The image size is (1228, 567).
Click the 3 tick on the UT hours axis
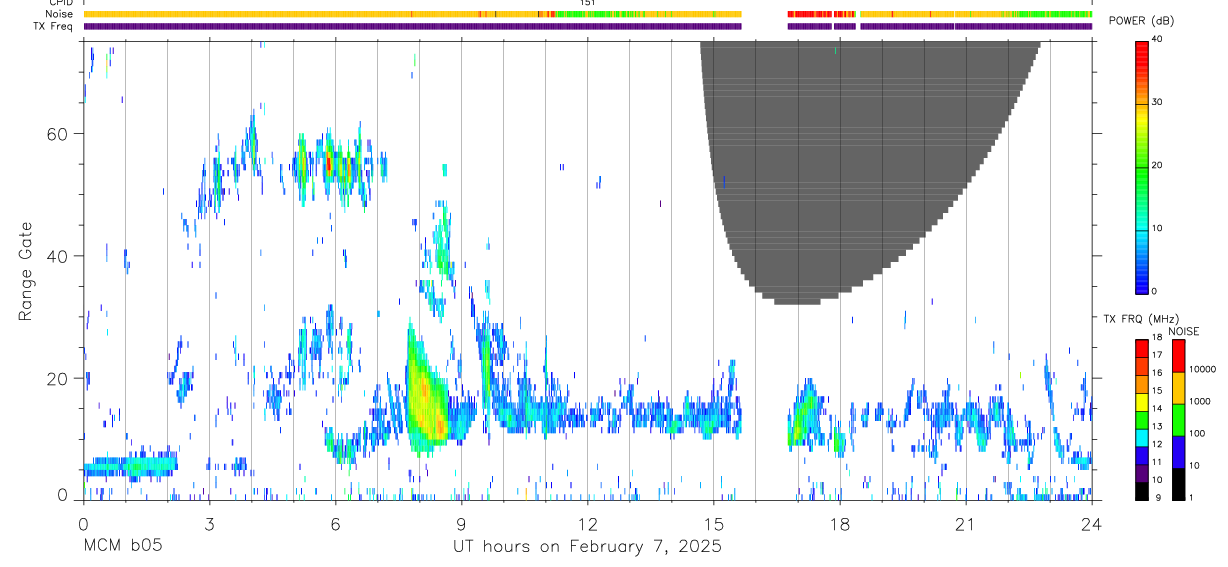pyautogui.click(x=209, y=523)
